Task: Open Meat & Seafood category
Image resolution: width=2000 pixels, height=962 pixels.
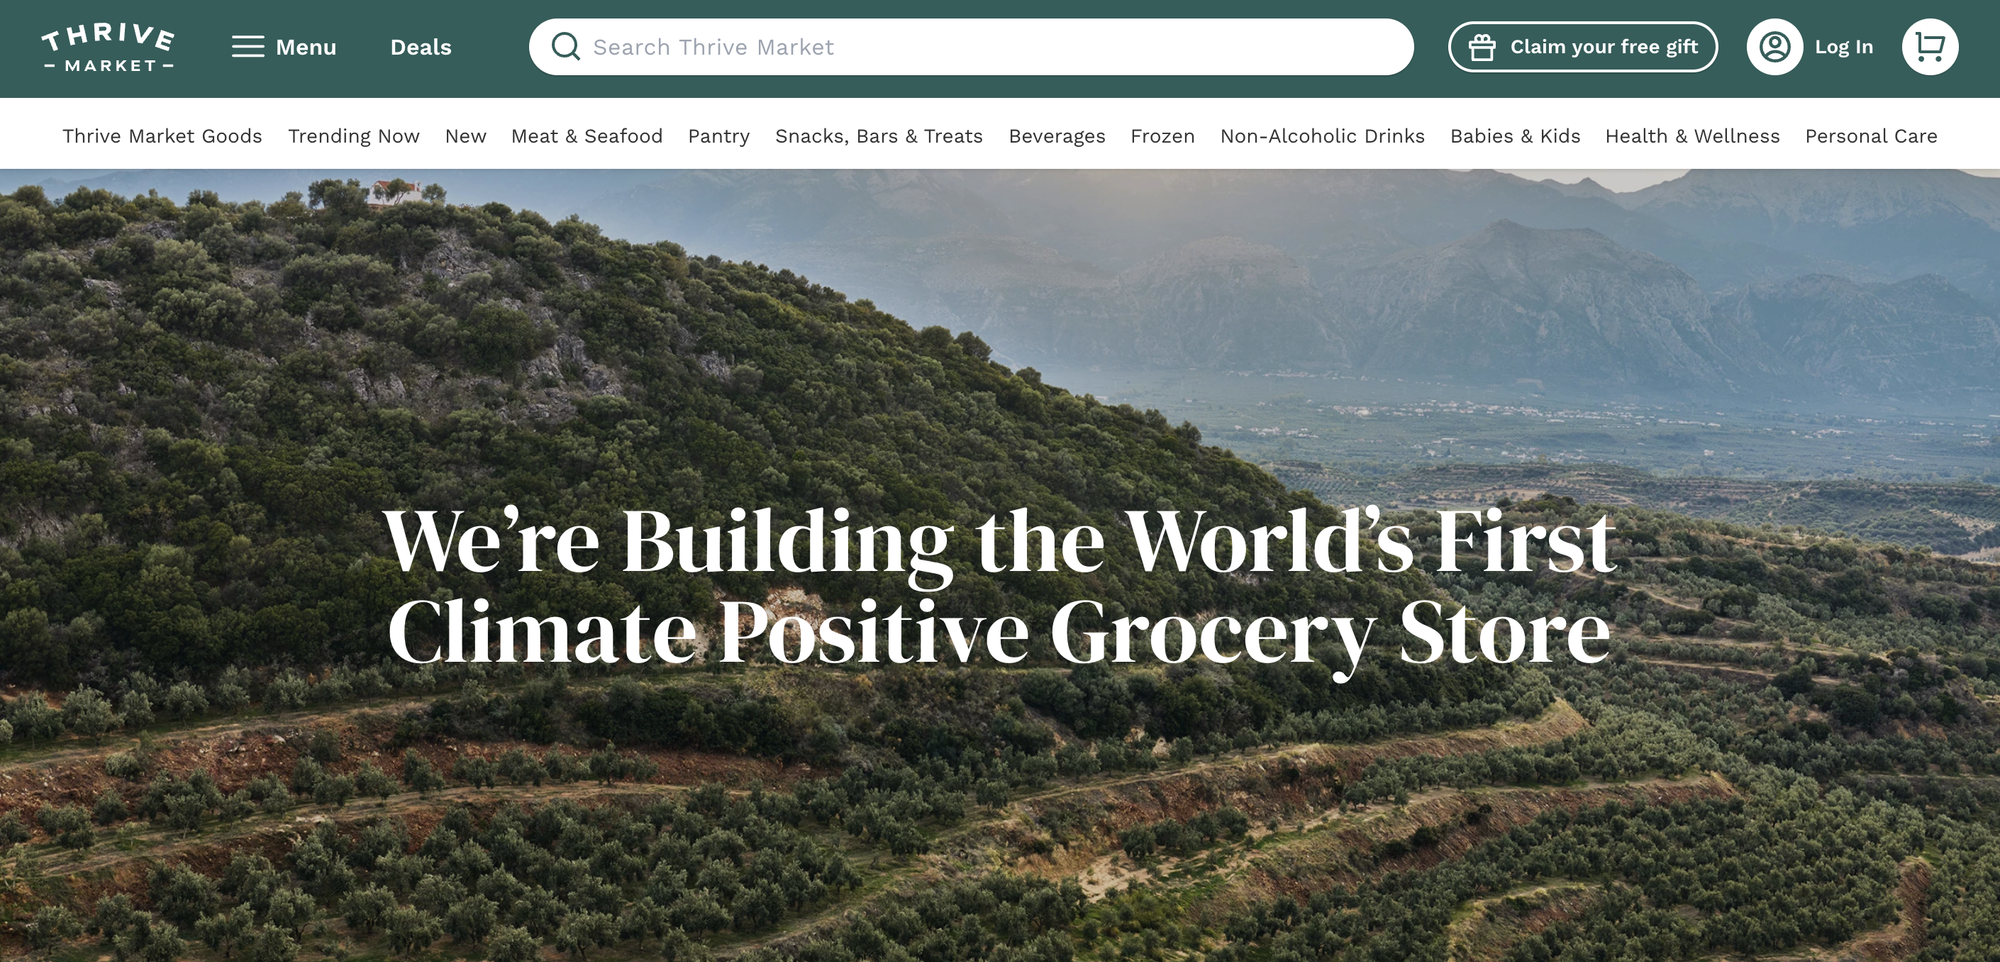Action: 587,136
